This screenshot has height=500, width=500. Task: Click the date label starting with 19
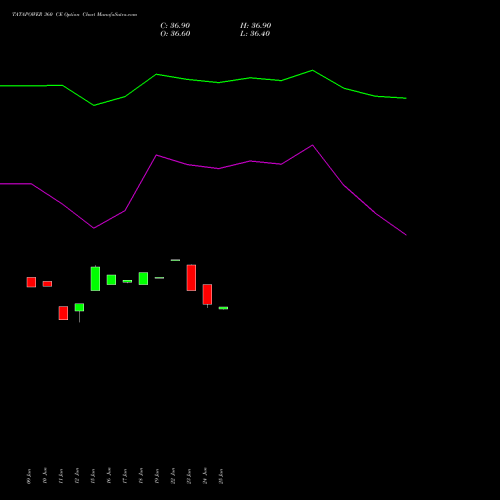tap(157, 476)
